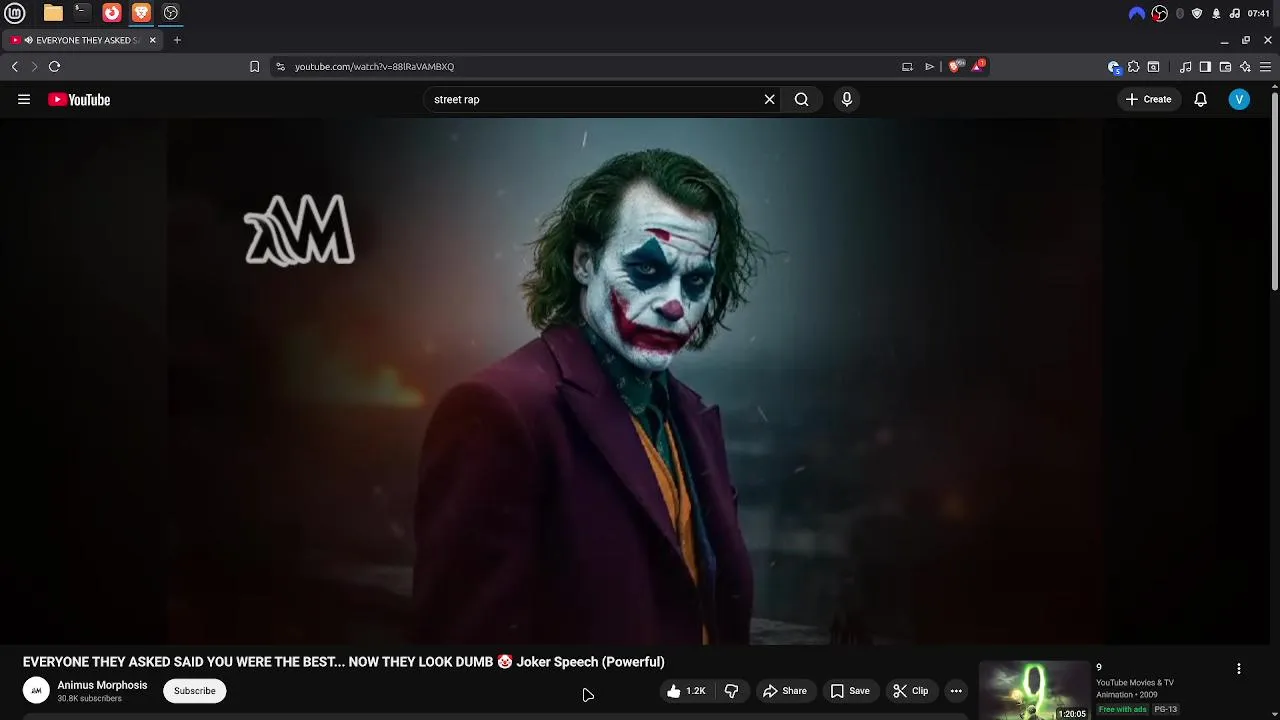
Task: Open the movie 9 thumbnail
Action: tap(1034, 690)
